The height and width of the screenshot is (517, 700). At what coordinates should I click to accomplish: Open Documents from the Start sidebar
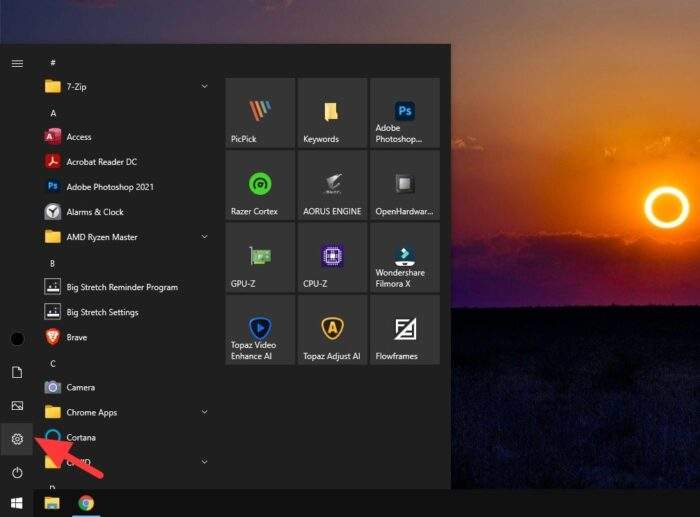tap(17, 372)
